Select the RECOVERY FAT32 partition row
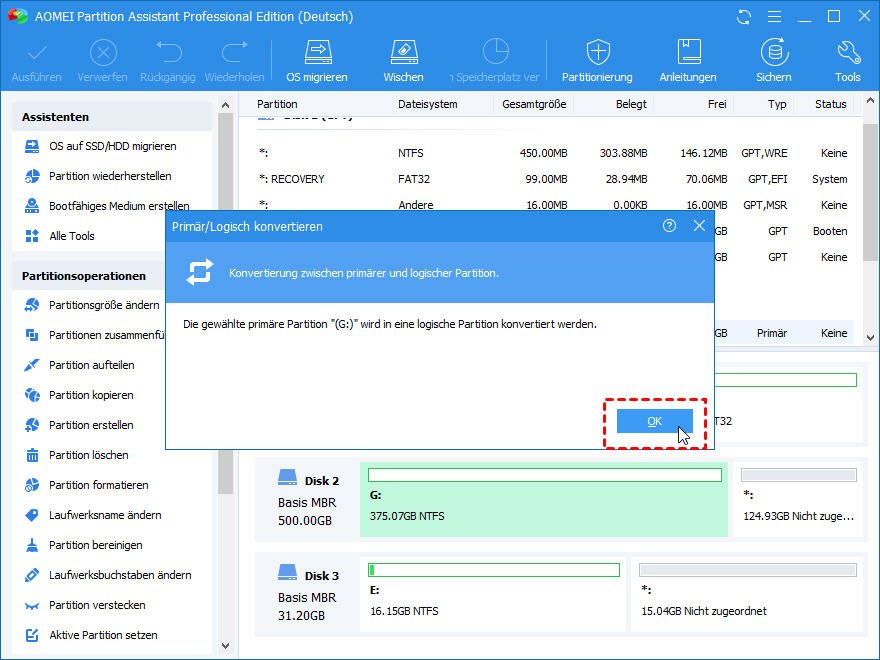 pyautogui.click(x=553, y=180)
